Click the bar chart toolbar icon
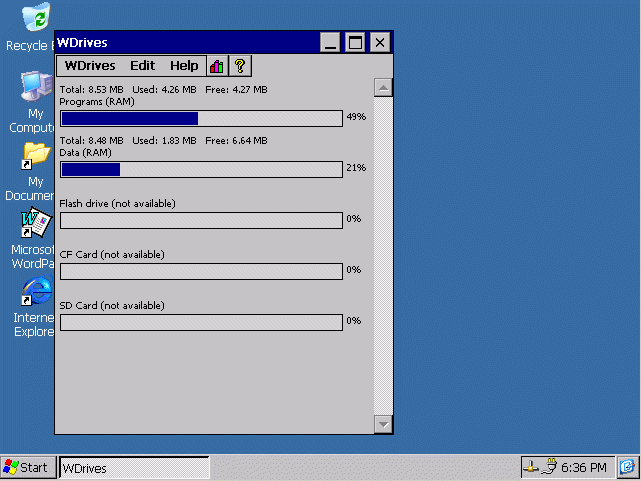Screen dimensions: 641x481 pyautogui.click(x=217, y=66)
